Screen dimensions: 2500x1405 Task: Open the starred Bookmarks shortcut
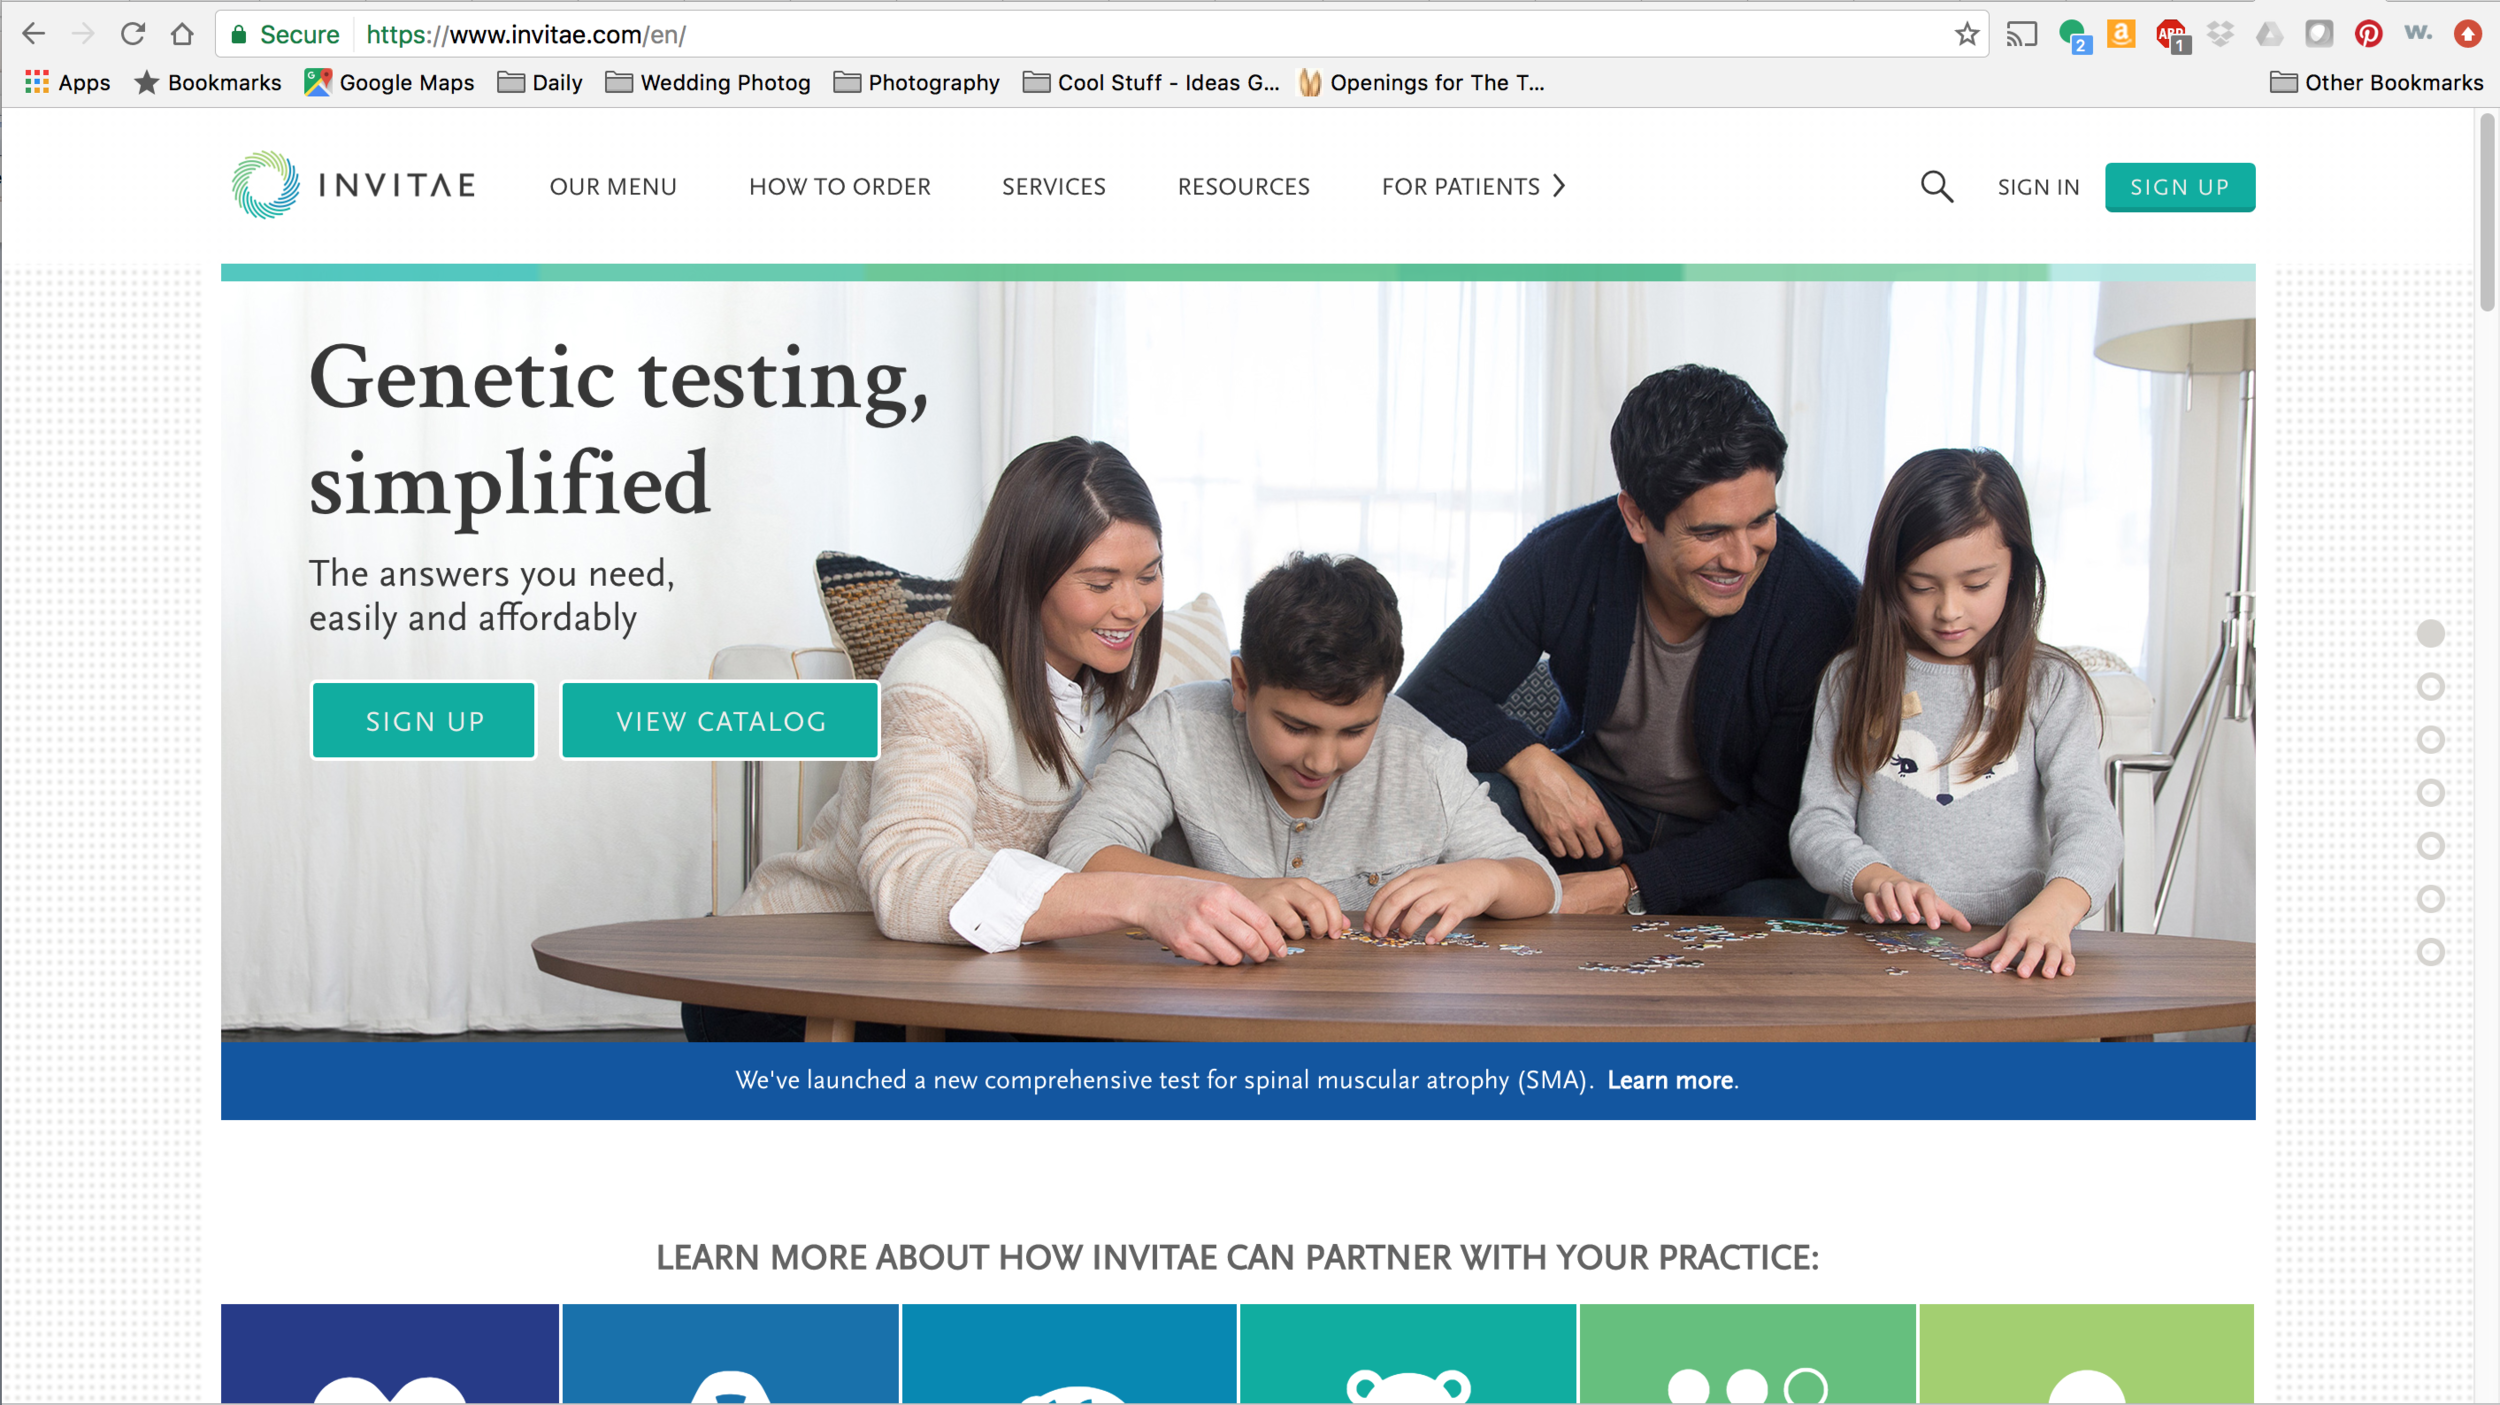pyautogui.click(x=208, y=82)
